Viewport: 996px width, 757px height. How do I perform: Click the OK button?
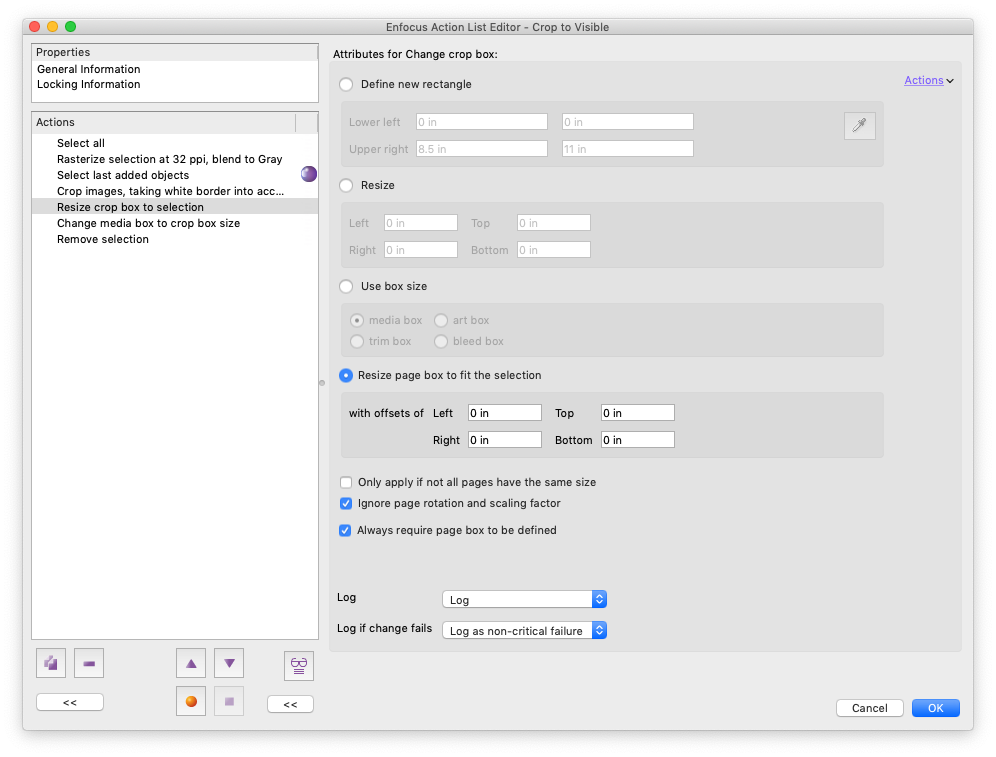pos(935,708)
